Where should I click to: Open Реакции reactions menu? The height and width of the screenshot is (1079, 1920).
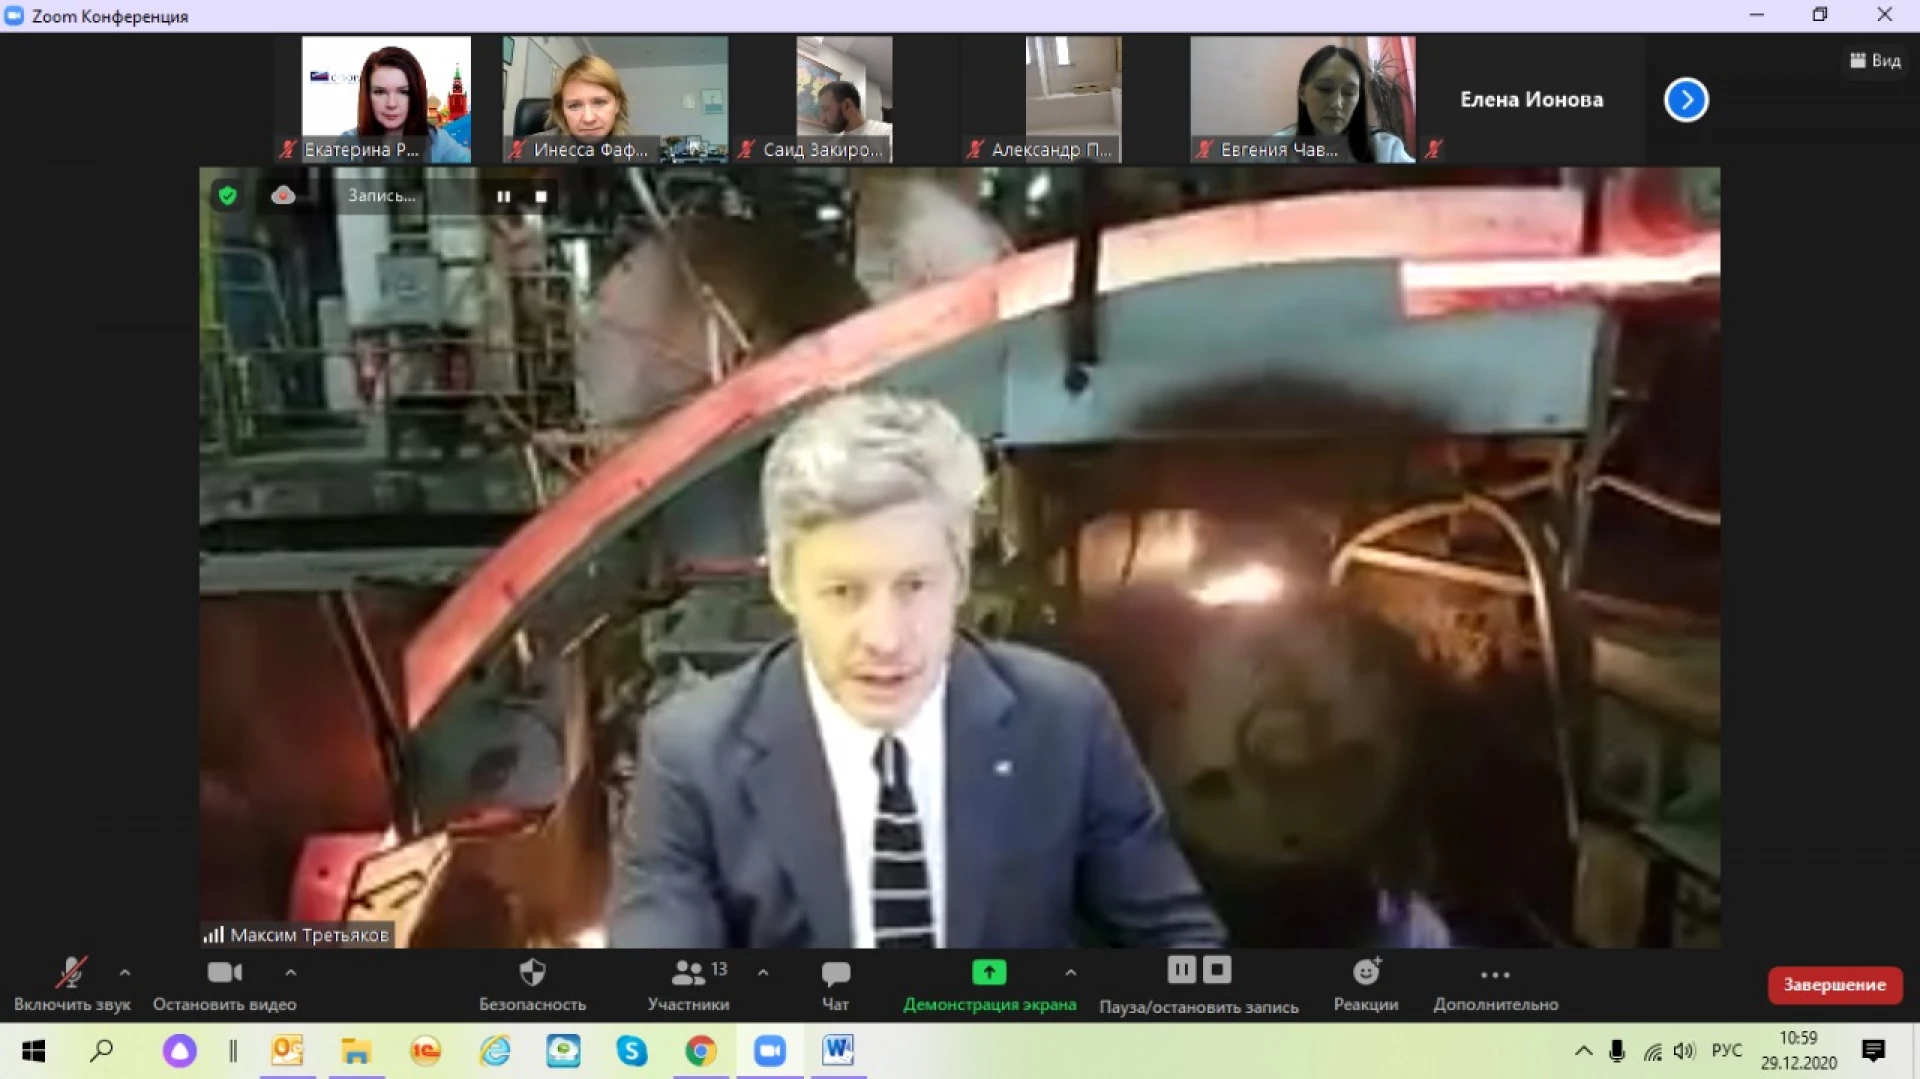click(1366, 985)
